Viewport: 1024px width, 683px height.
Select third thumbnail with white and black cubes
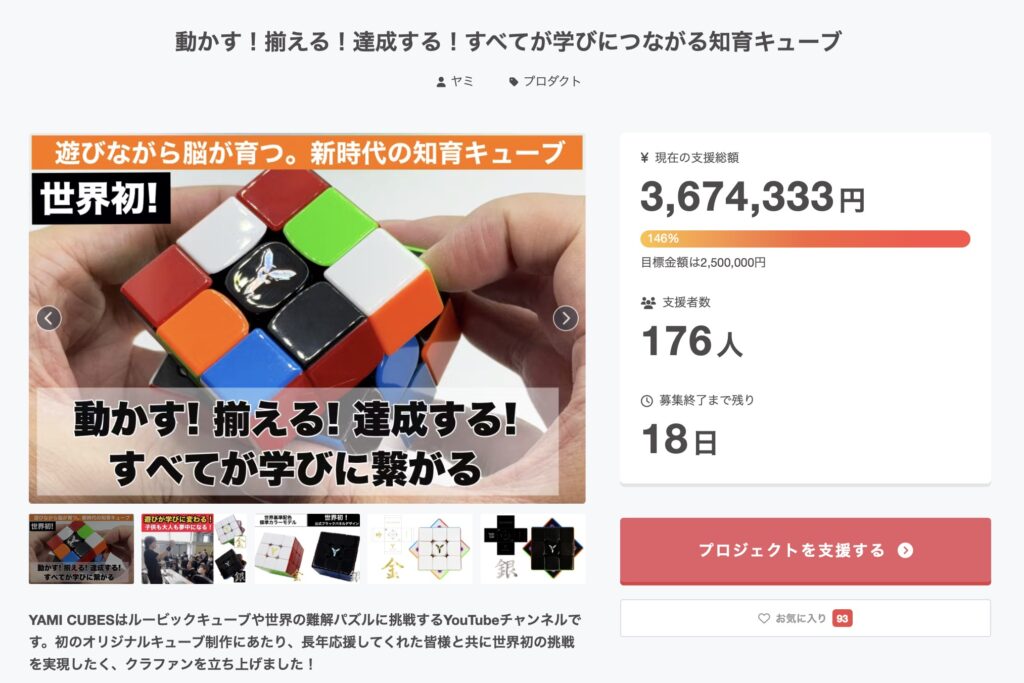(307, 548)
